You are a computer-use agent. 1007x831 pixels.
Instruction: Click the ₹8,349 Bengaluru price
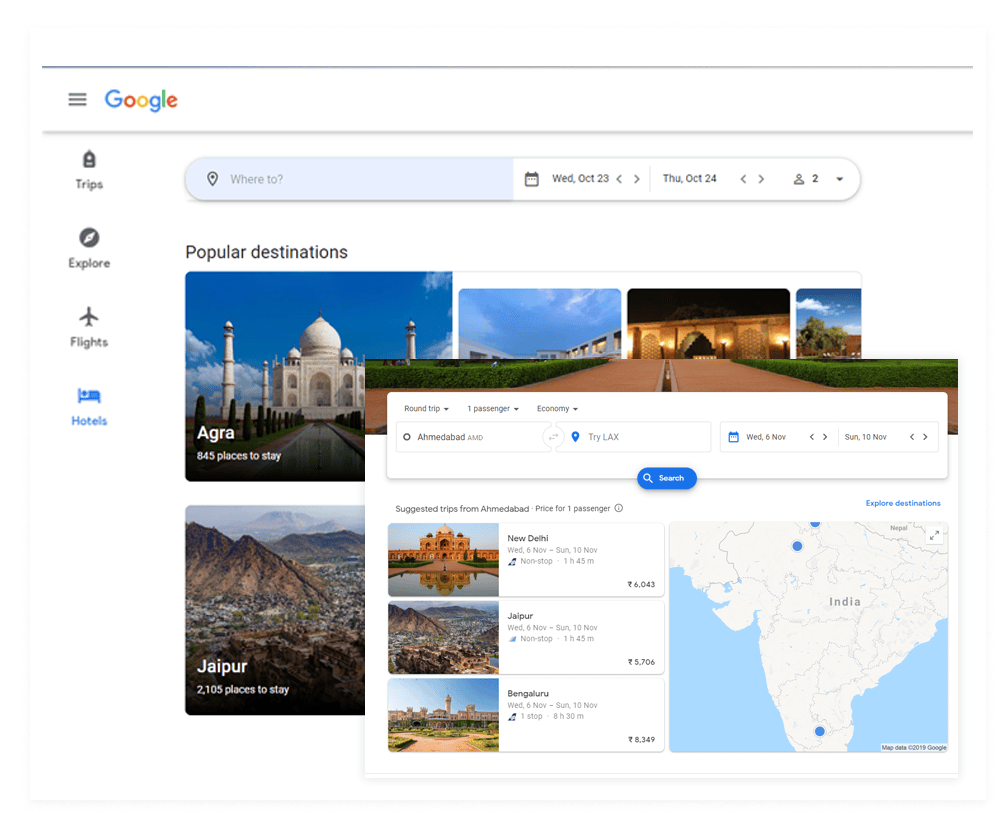pyautogui.click(x=641, y=739)
